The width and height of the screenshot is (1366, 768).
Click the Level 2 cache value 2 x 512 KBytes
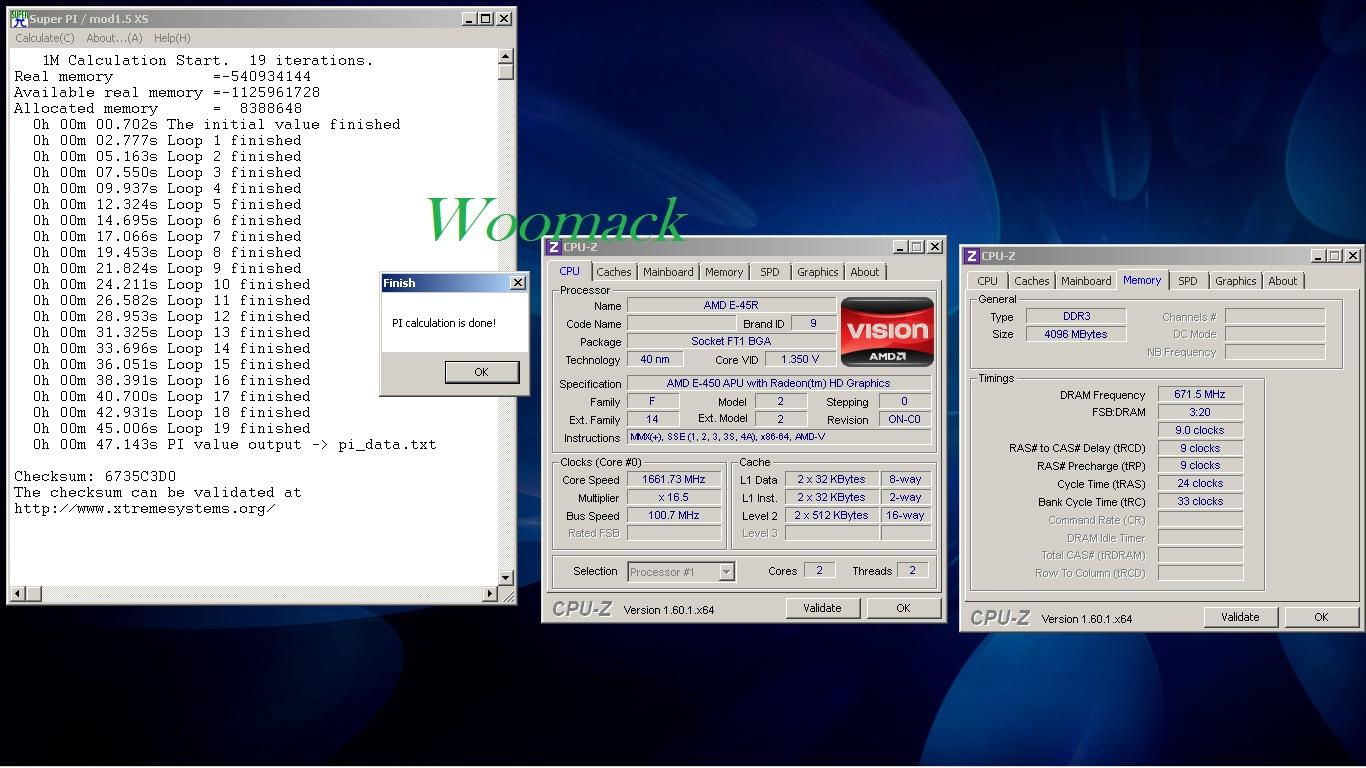click(831, 516)
